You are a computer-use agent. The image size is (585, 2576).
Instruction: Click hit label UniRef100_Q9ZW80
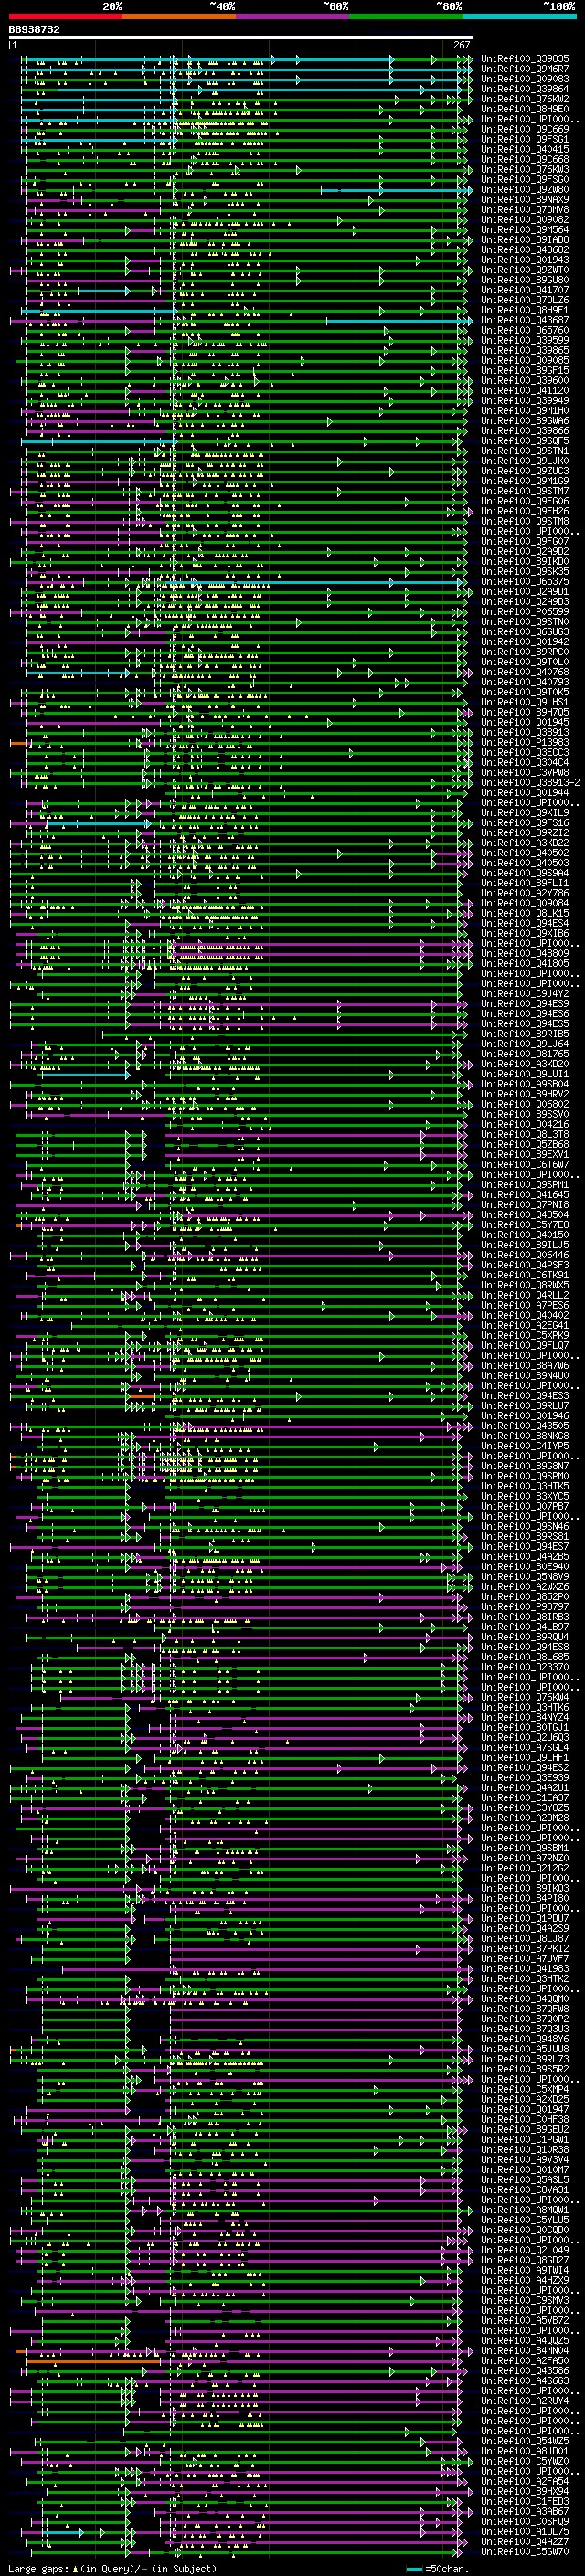pos(525,190)
